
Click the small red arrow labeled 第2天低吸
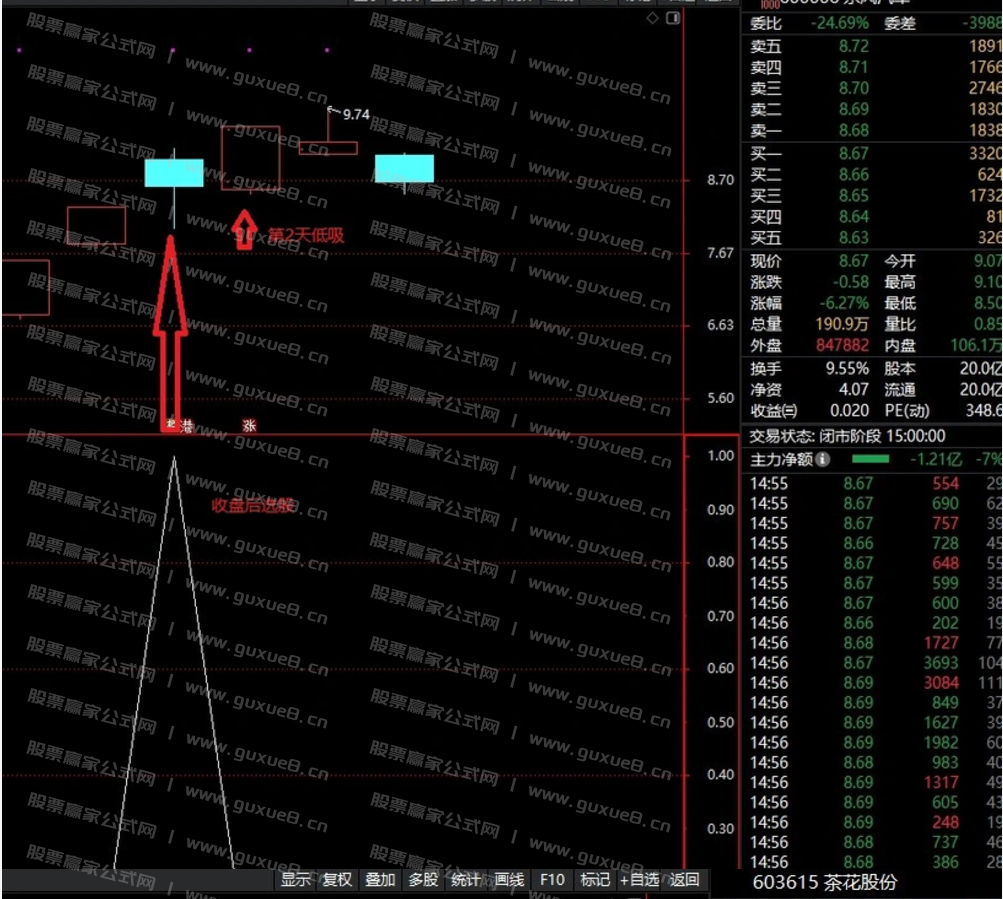(x=243, y=229)
